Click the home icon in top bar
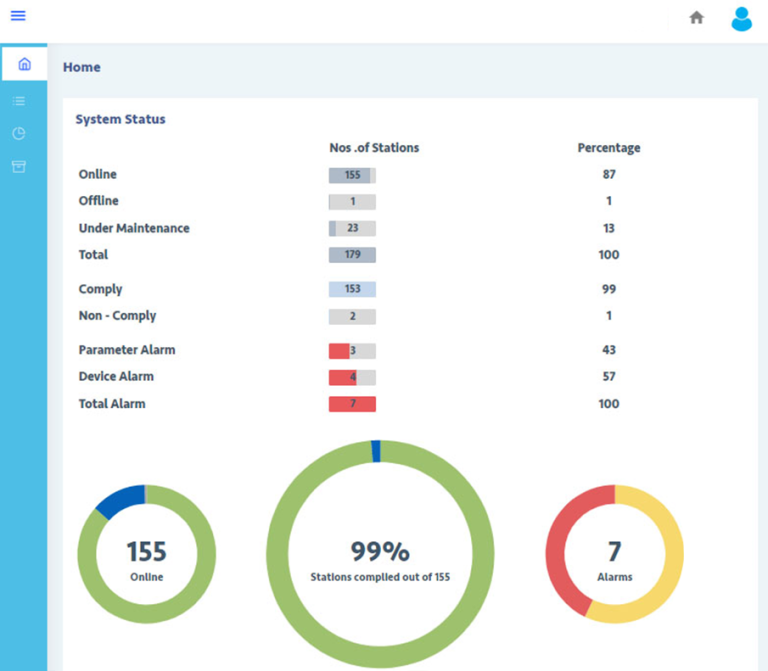768x671 pixels. click(x=697, y=17)
